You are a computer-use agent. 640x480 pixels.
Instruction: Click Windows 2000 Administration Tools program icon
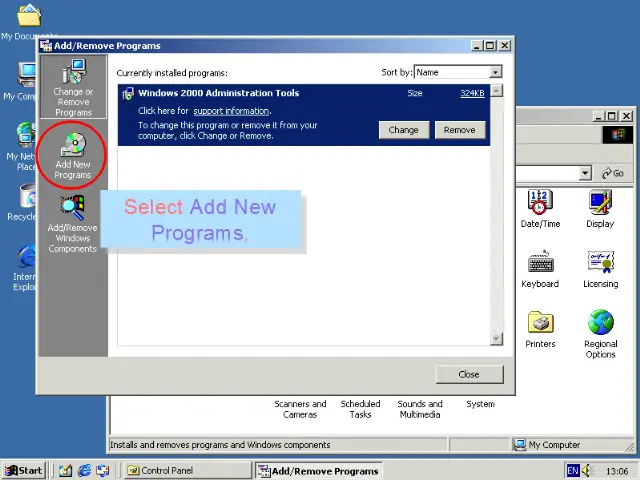128,93
